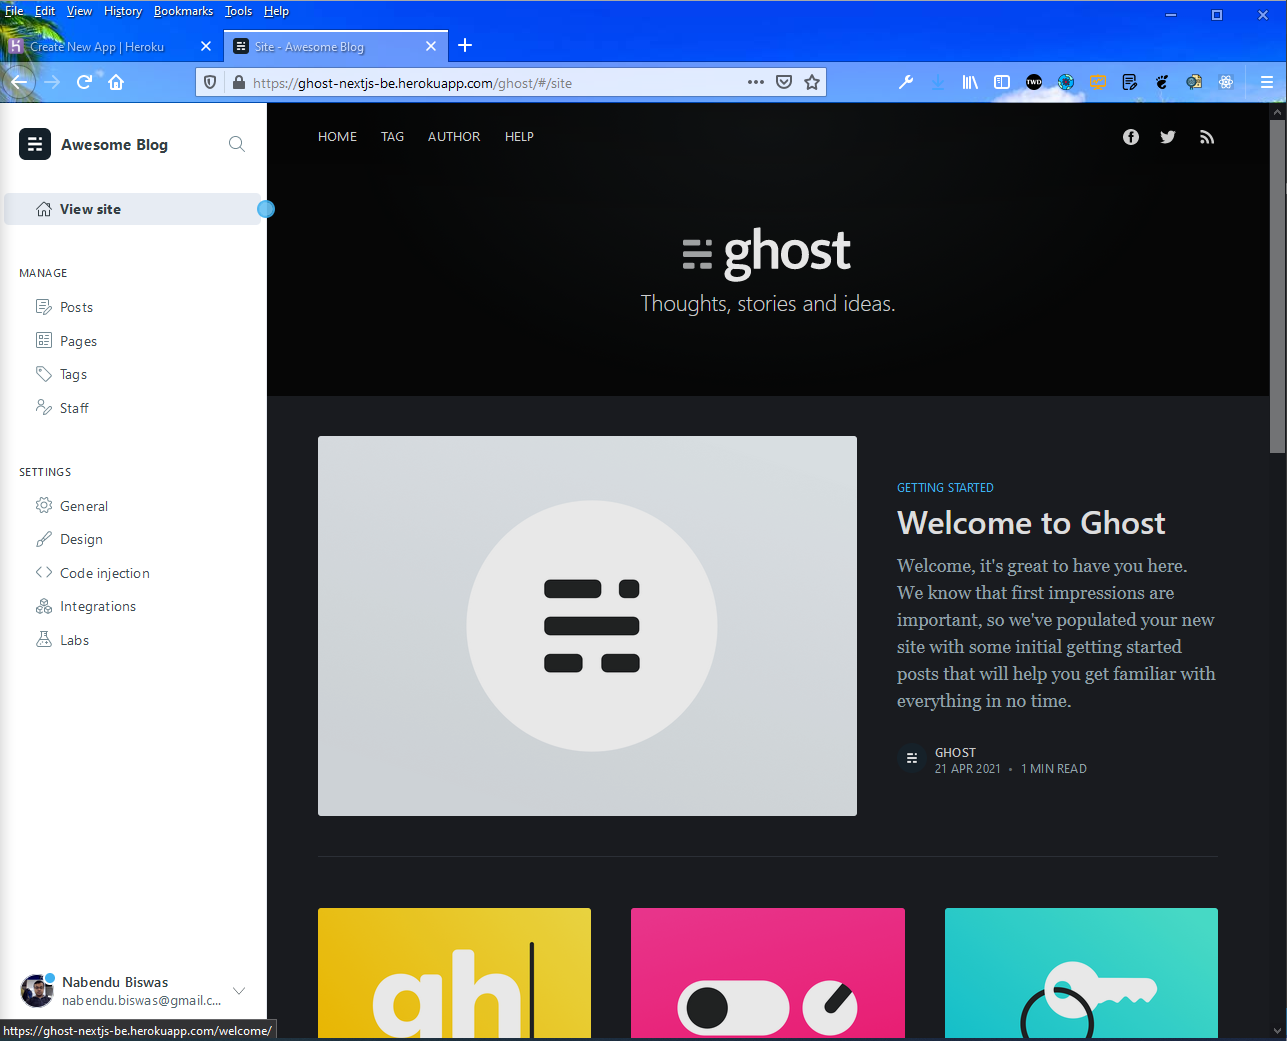Open the yellow post card thumbnail
The width and height of the screenshot is (1287, 1041).
[x=454, y=973]
